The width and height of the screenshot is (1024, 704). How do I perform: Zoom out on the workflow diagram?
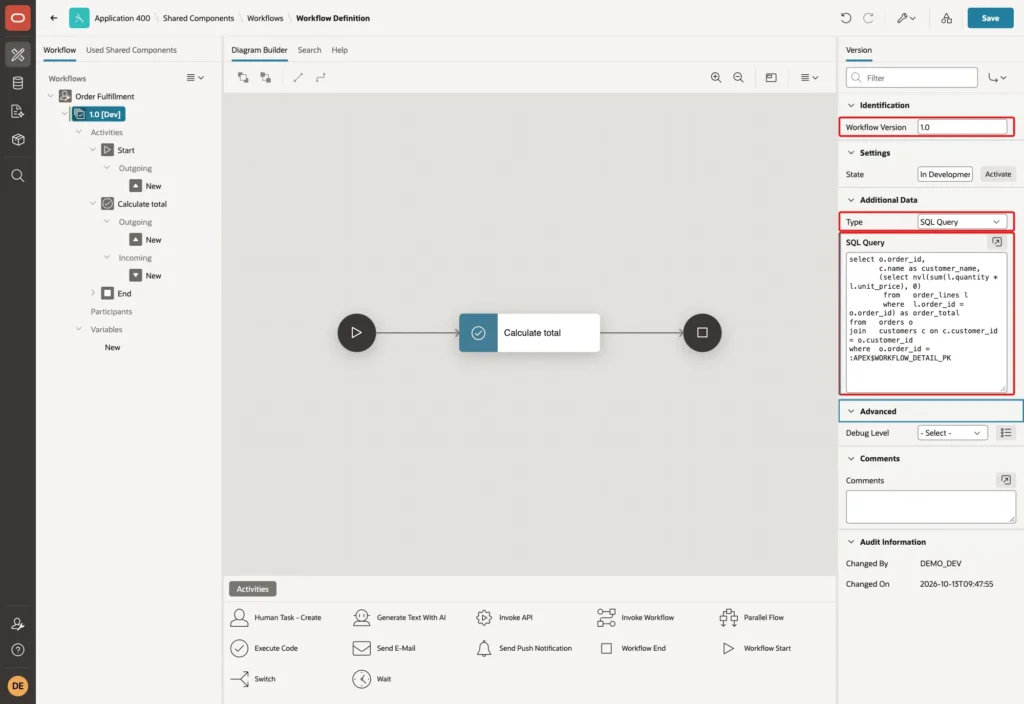[x=738, y=77]
